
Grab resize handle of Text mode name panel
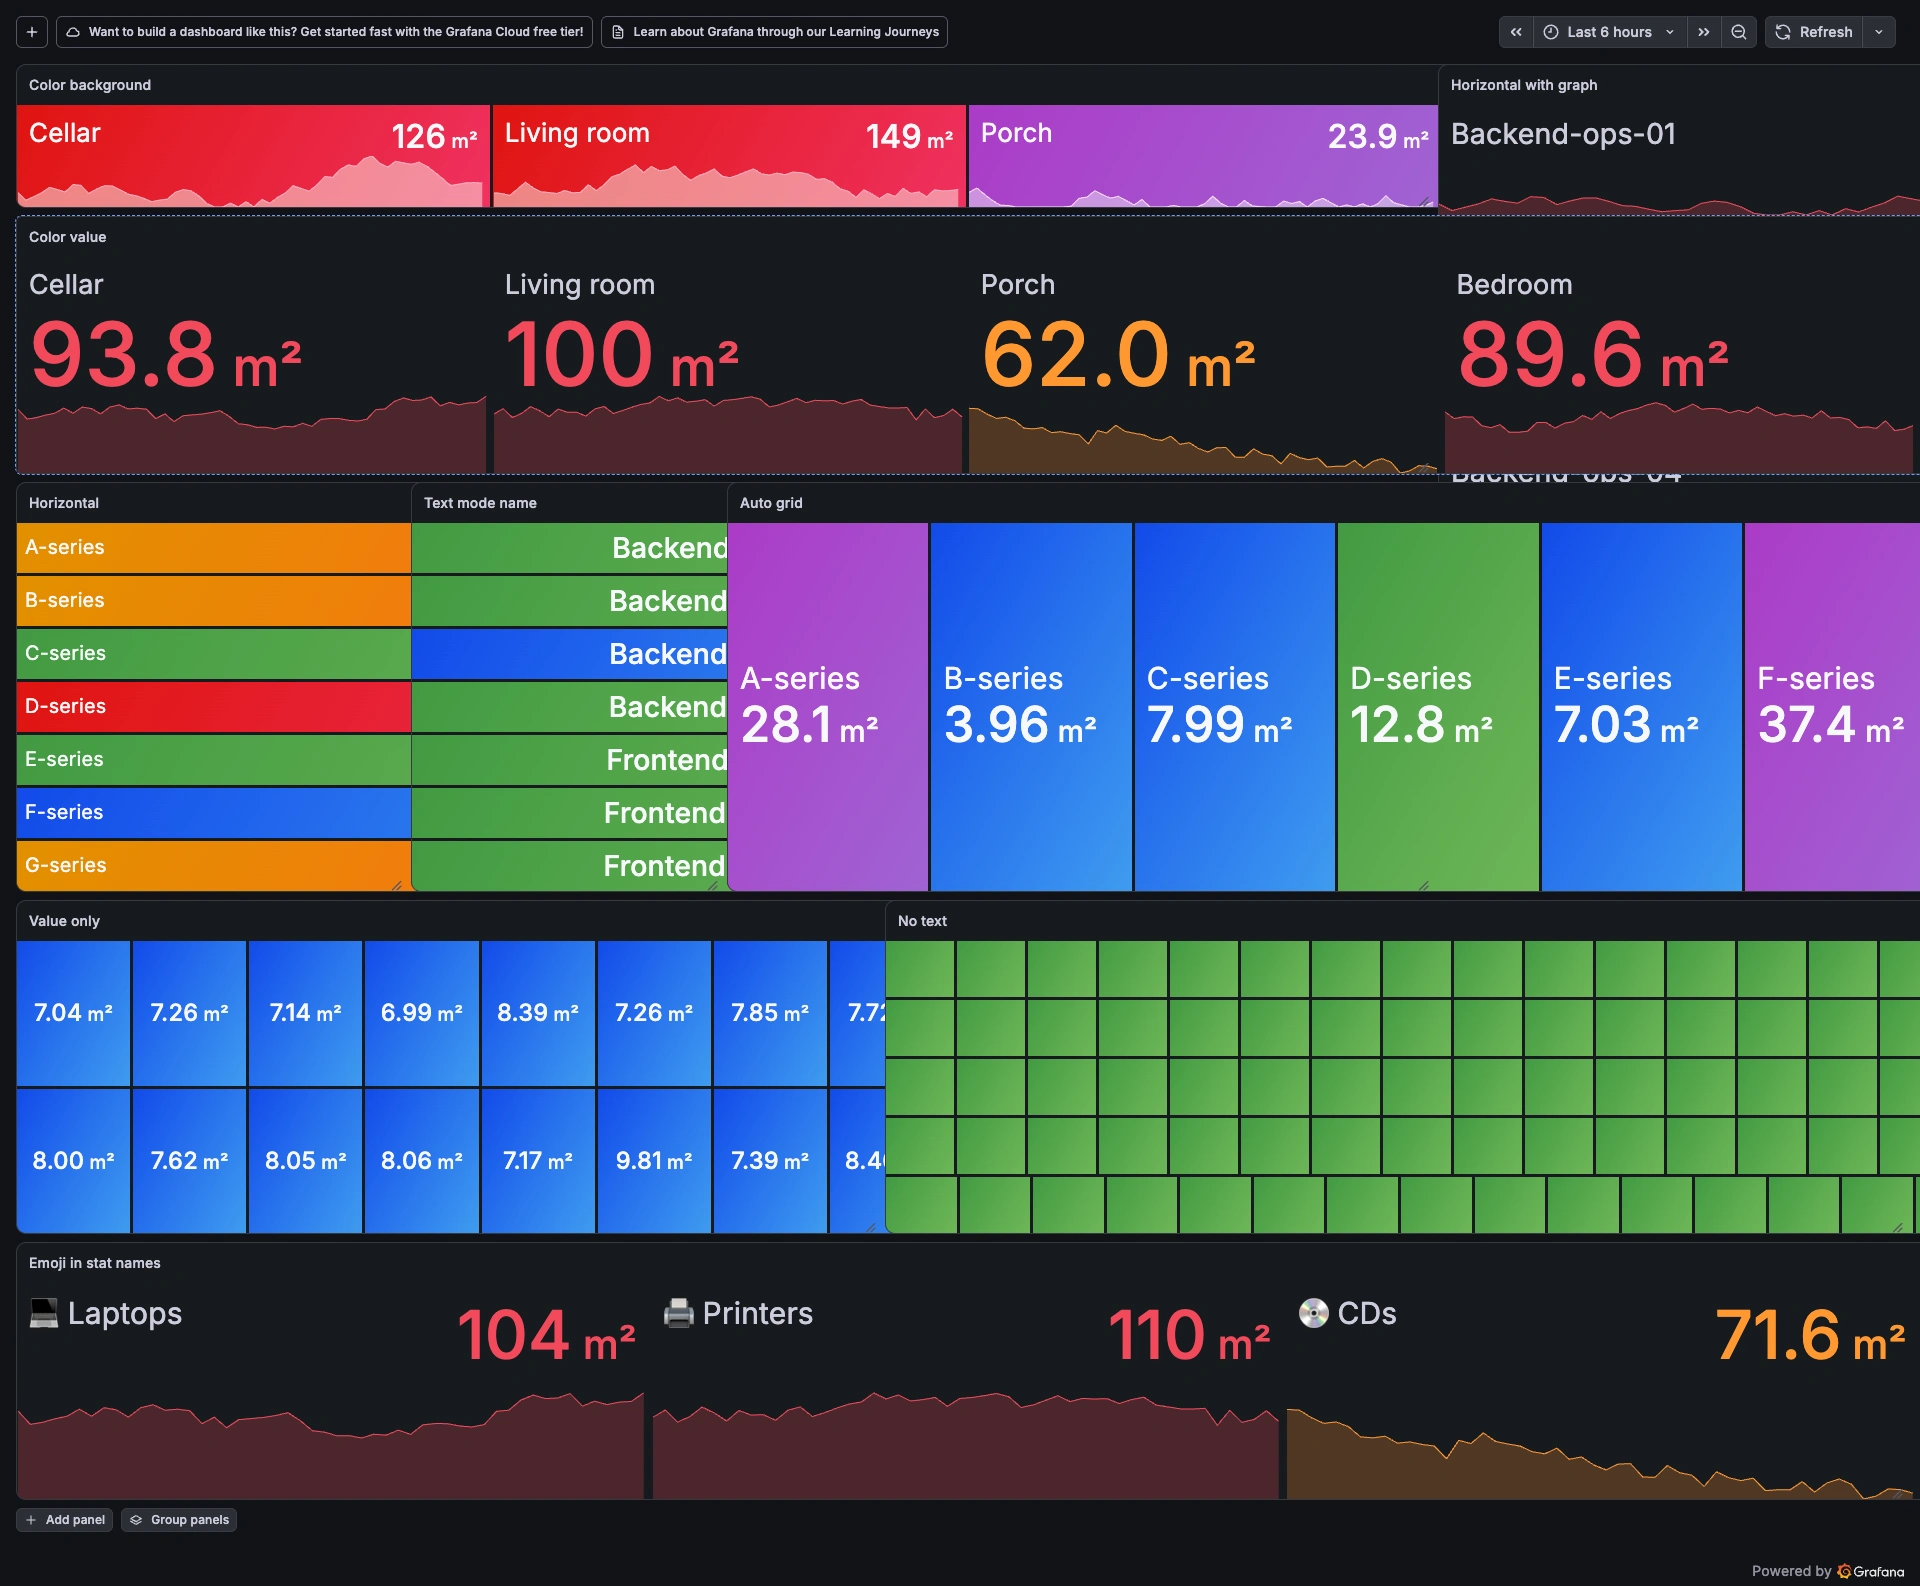click(713, 885)
